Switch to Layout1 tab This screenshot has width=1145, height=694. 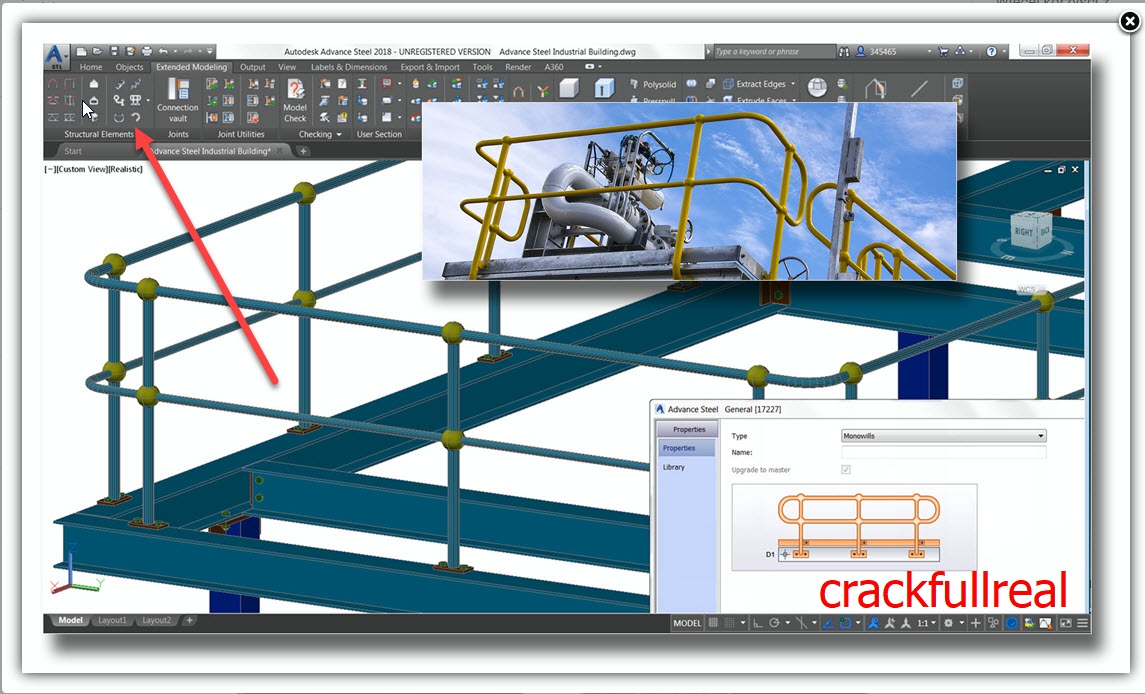click(x=112, y=620)
